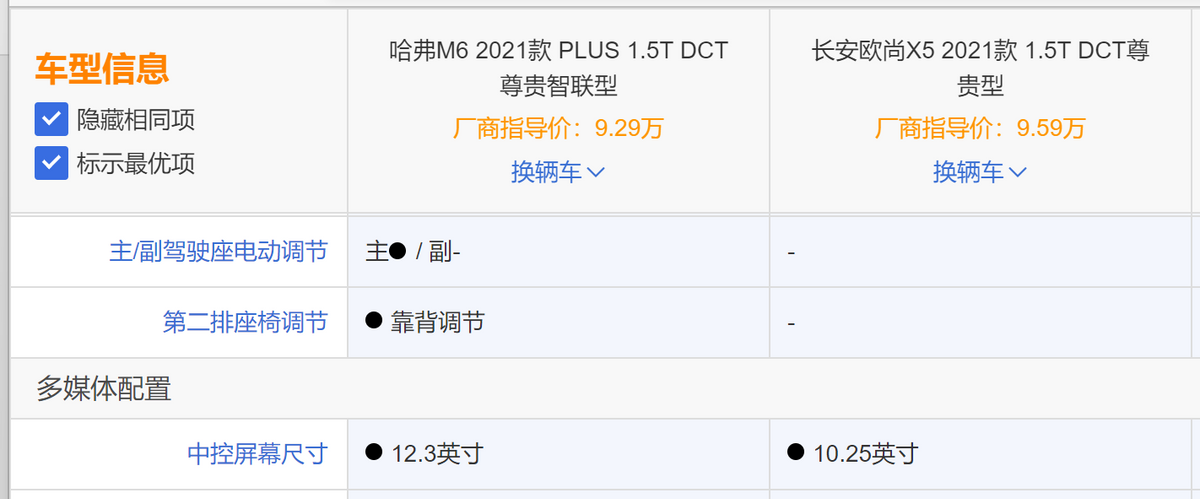The width and height of the screenshot is (1200, 499).
Task: Uncheck the 标示最优项 checkbox
Action: pos(51,163)
